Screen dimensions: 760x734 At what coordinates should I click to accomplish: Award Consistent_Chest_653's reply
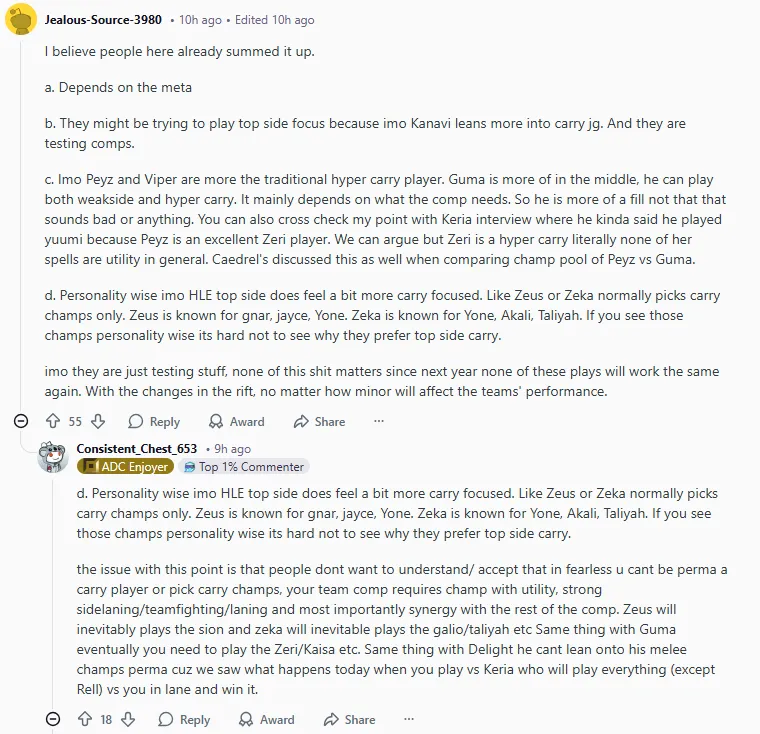pyautogui.click(x=267, y=719)
